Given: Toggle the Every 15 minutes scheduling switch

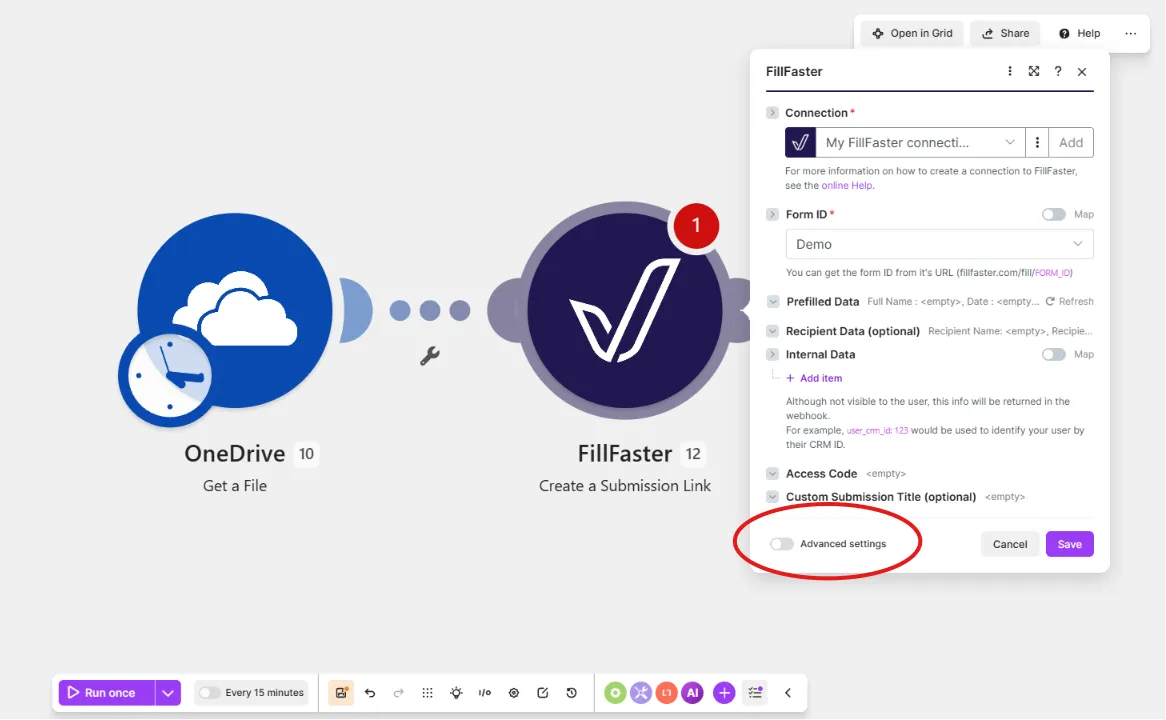Looking at the screenshot, I should click(x=209, y=692).
